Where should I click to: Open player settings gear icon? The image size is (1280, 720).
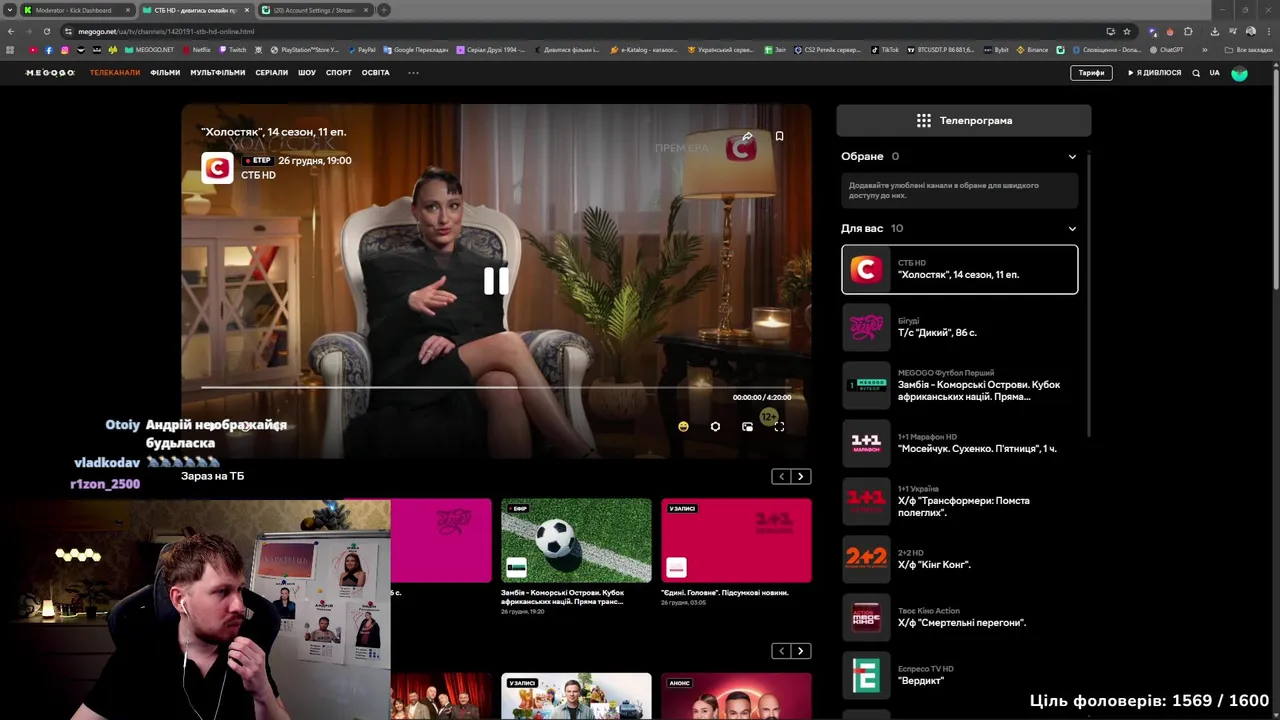pos(715,427)
